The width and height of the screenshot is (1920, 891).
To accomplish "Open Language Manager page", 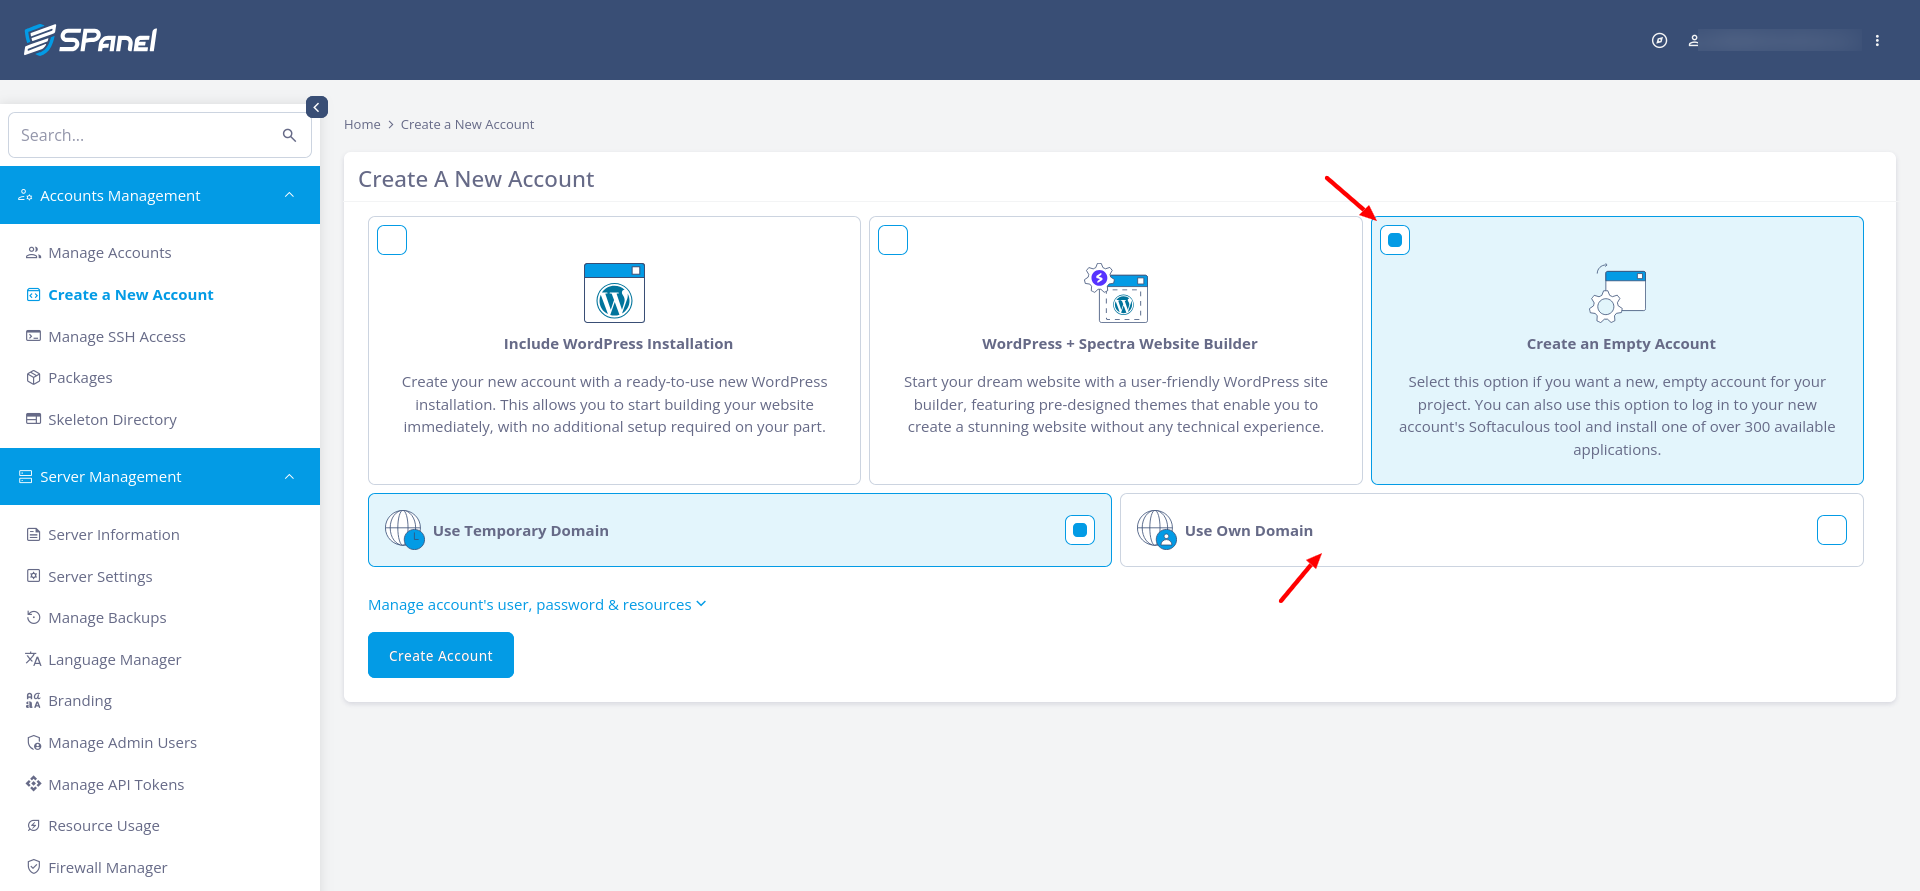I will [x=115, y=660].
